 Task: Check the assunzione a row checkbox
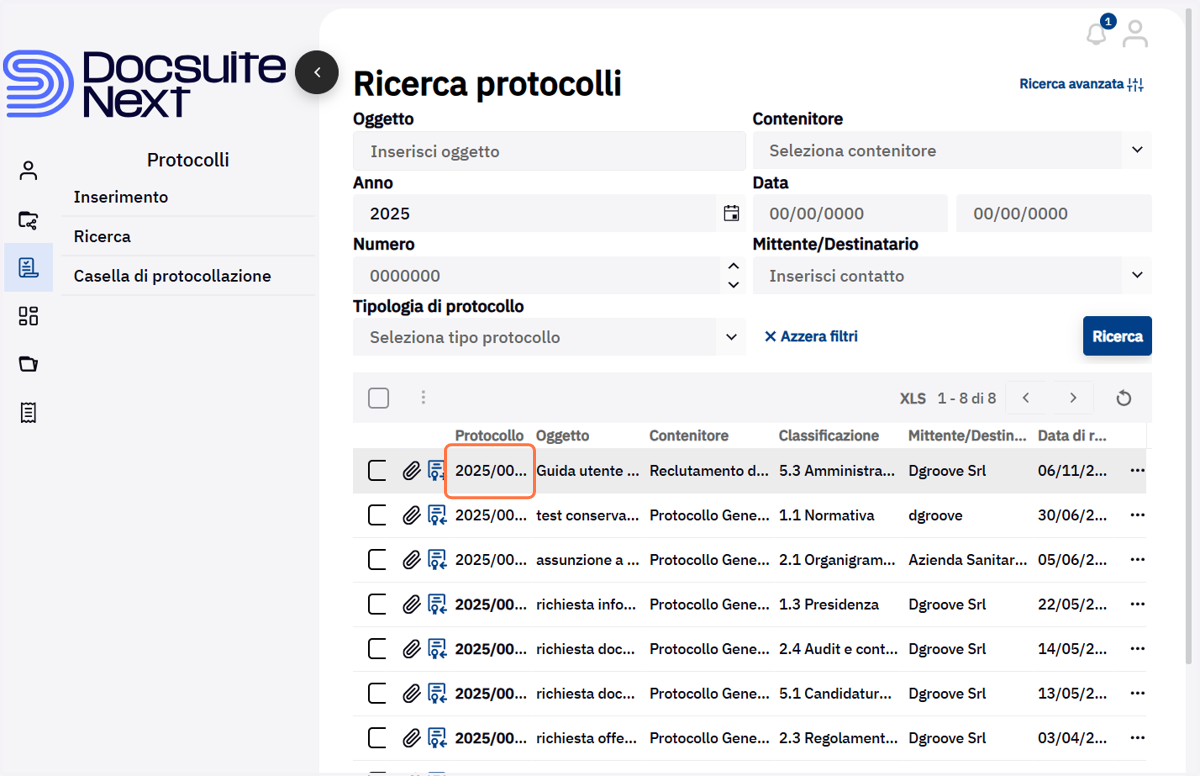point(377,560)
